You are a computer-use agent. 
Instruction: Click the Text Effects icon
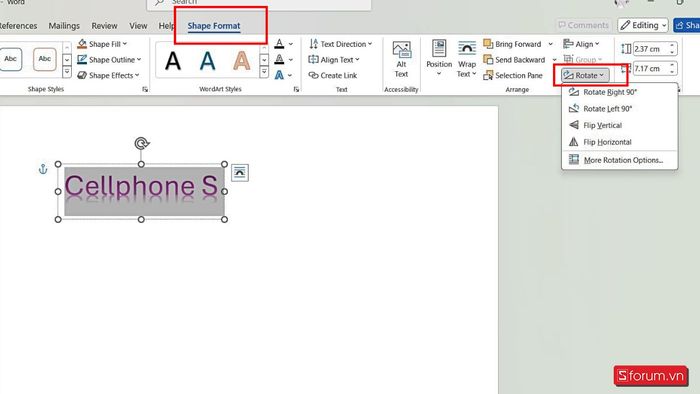coord(279,75)
